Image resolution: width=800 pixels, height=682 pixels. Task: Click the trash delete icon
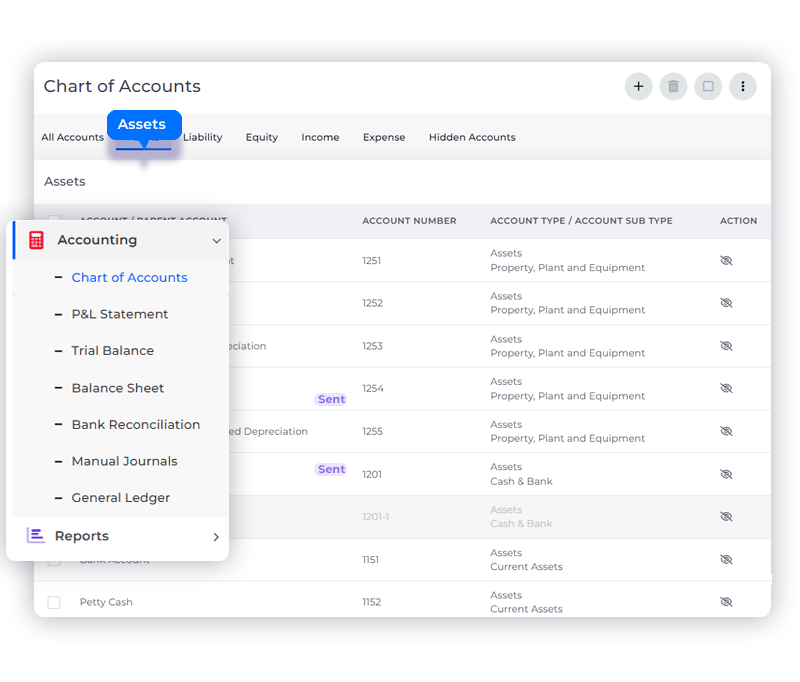click(x=673, y=87)
